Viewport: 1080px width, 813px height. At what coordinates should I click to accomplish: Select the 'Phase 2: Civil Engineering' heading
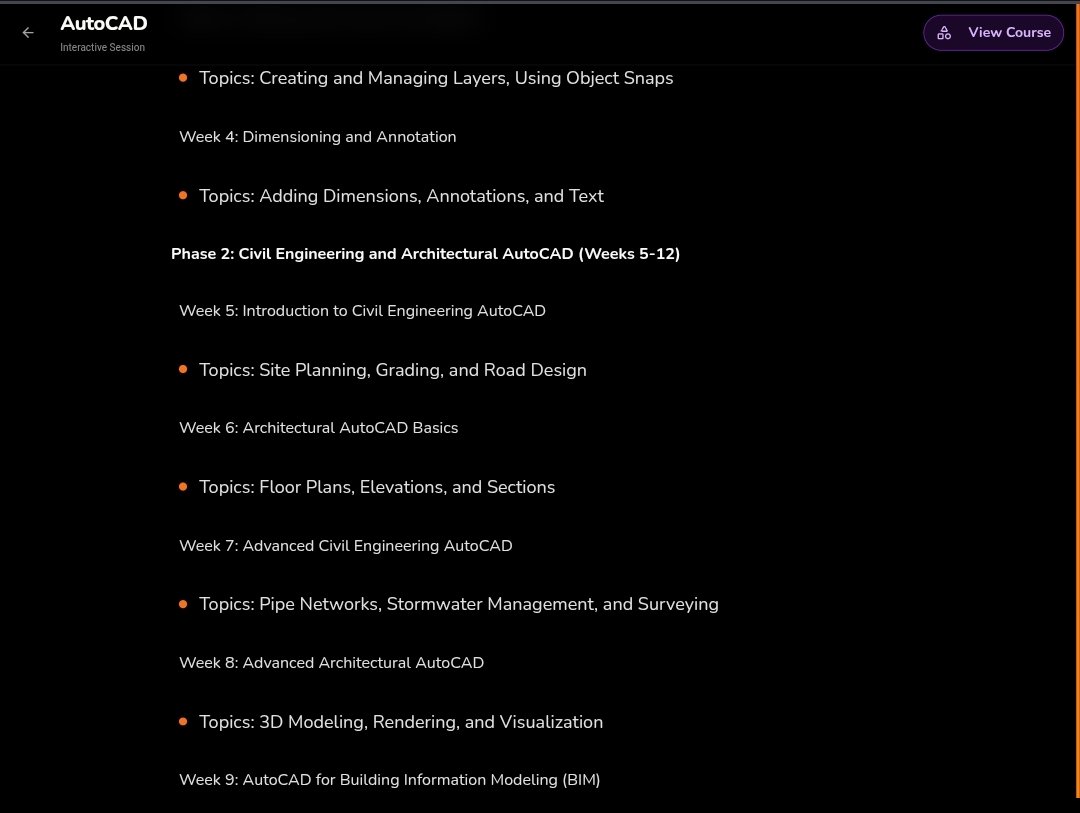pyautogui.click(x=425, y=254)
